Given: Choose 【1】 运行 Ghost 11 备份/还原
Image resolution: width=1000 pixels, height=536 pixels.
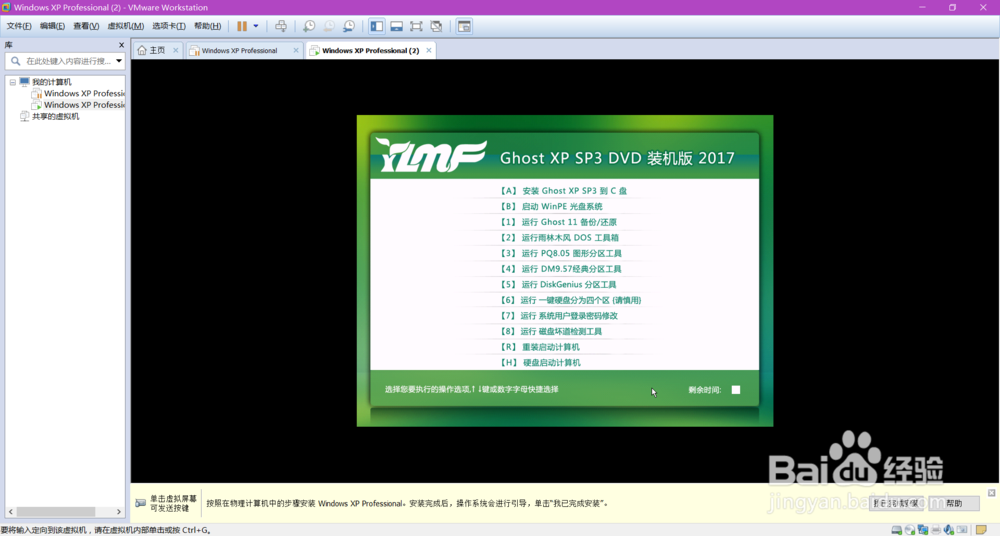Looking at the screenshot, I should [558, 222].
